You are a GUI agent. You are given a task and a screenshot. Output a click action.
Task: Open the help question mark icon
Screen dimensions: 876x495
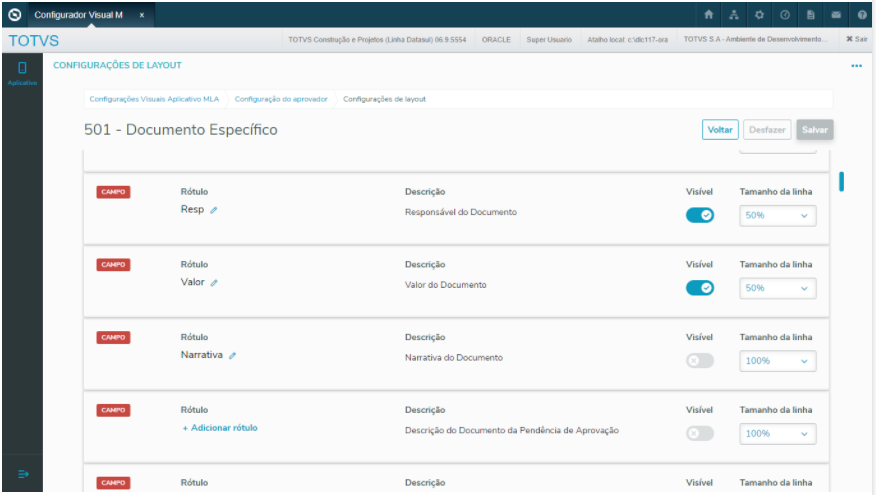(x=861, y=15)
